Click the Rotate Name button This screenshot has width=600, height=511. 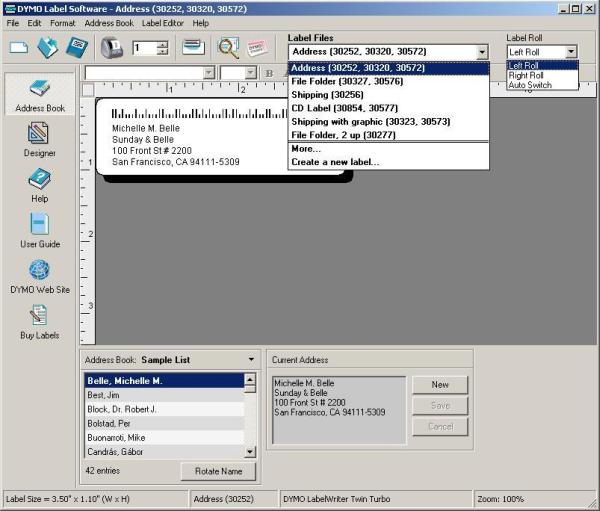pos(218,471)
